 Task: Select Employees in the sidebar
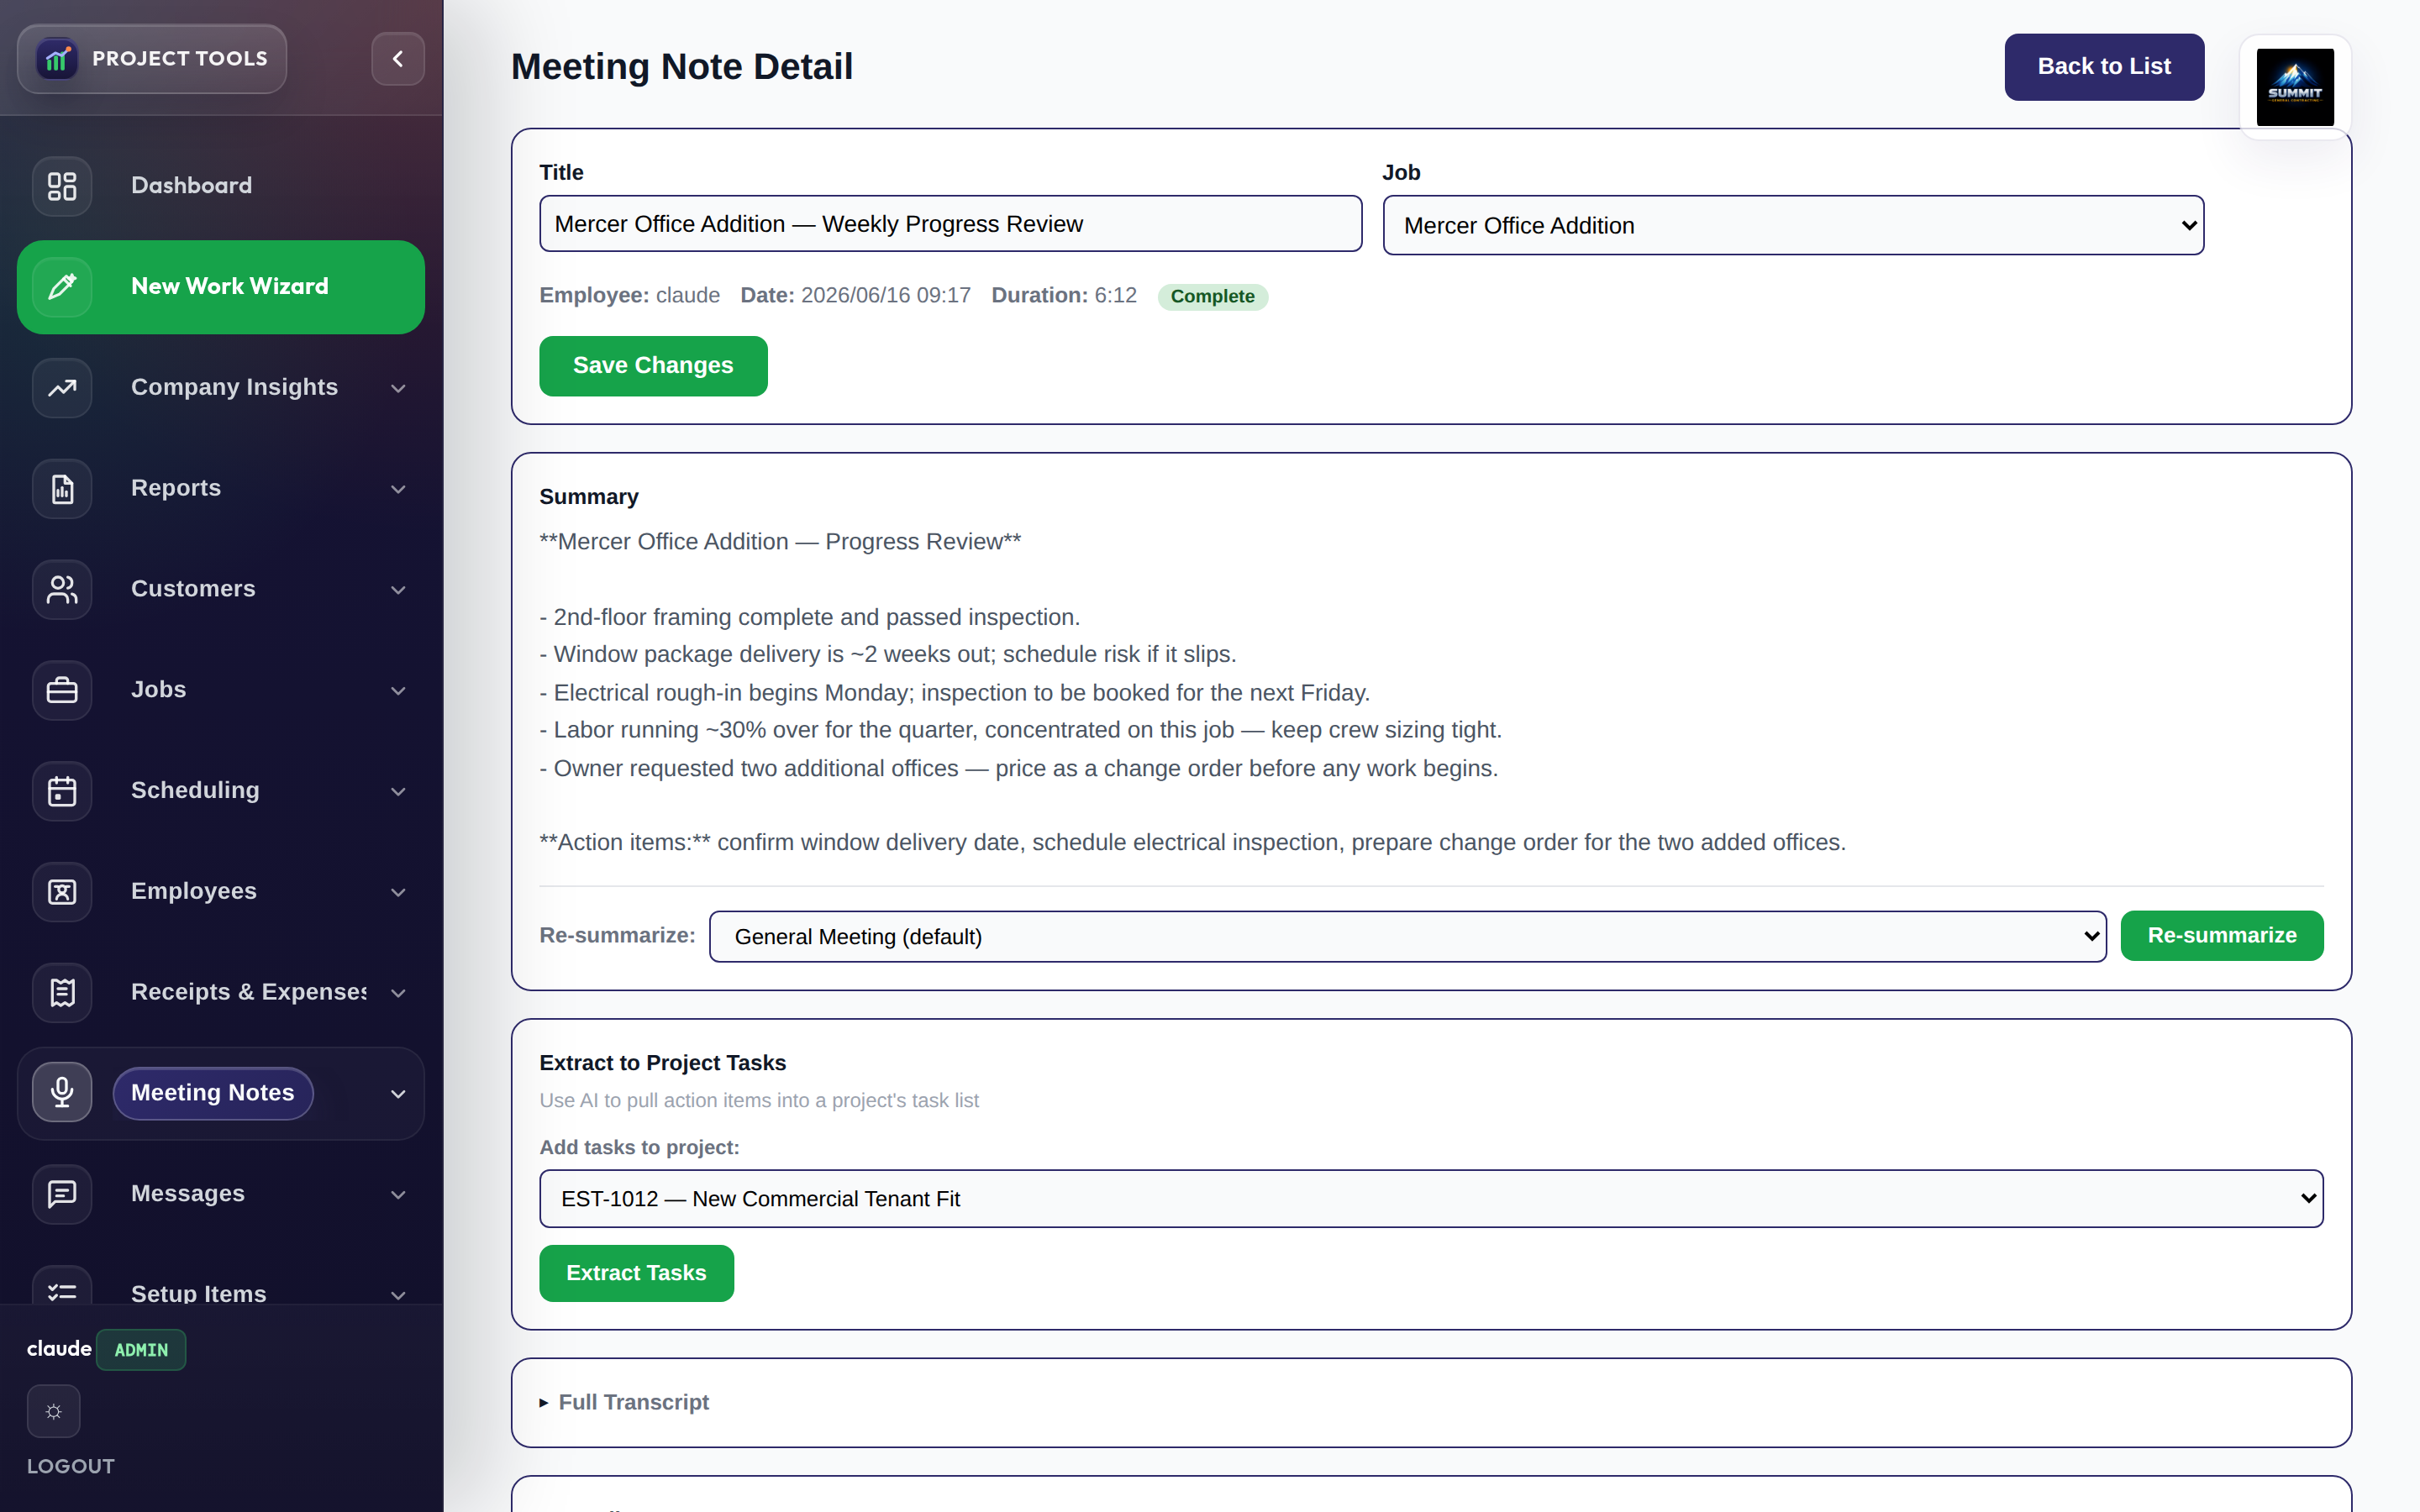click(194, 891)
